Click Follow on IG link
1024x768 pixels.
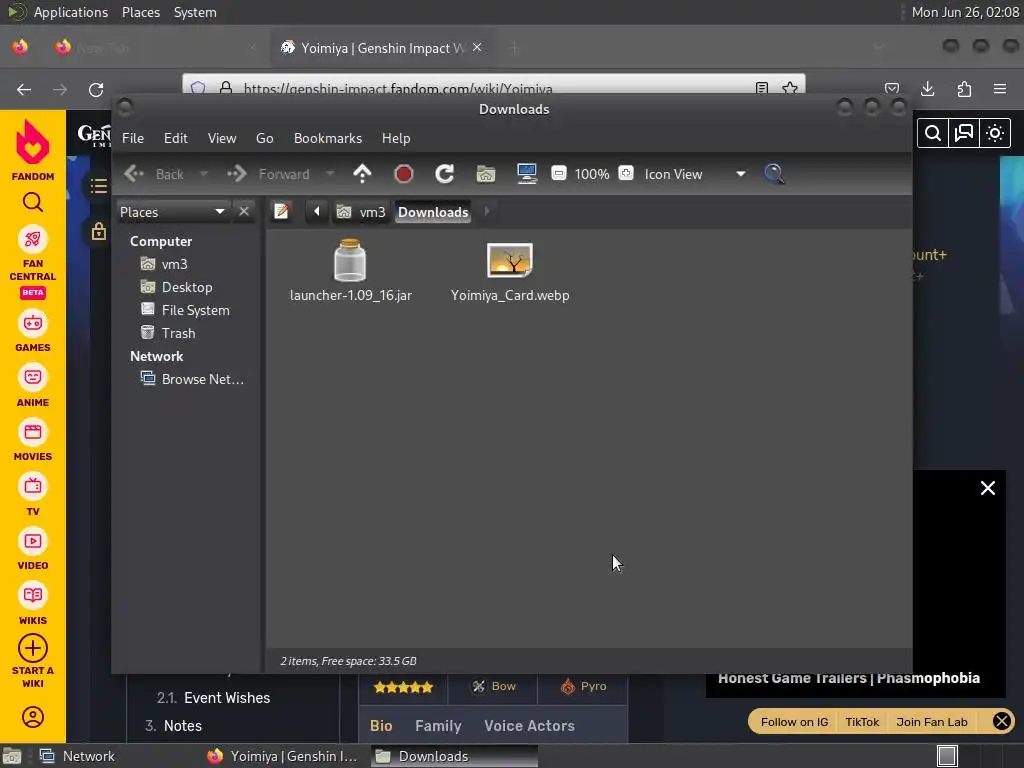pos(794,722)
